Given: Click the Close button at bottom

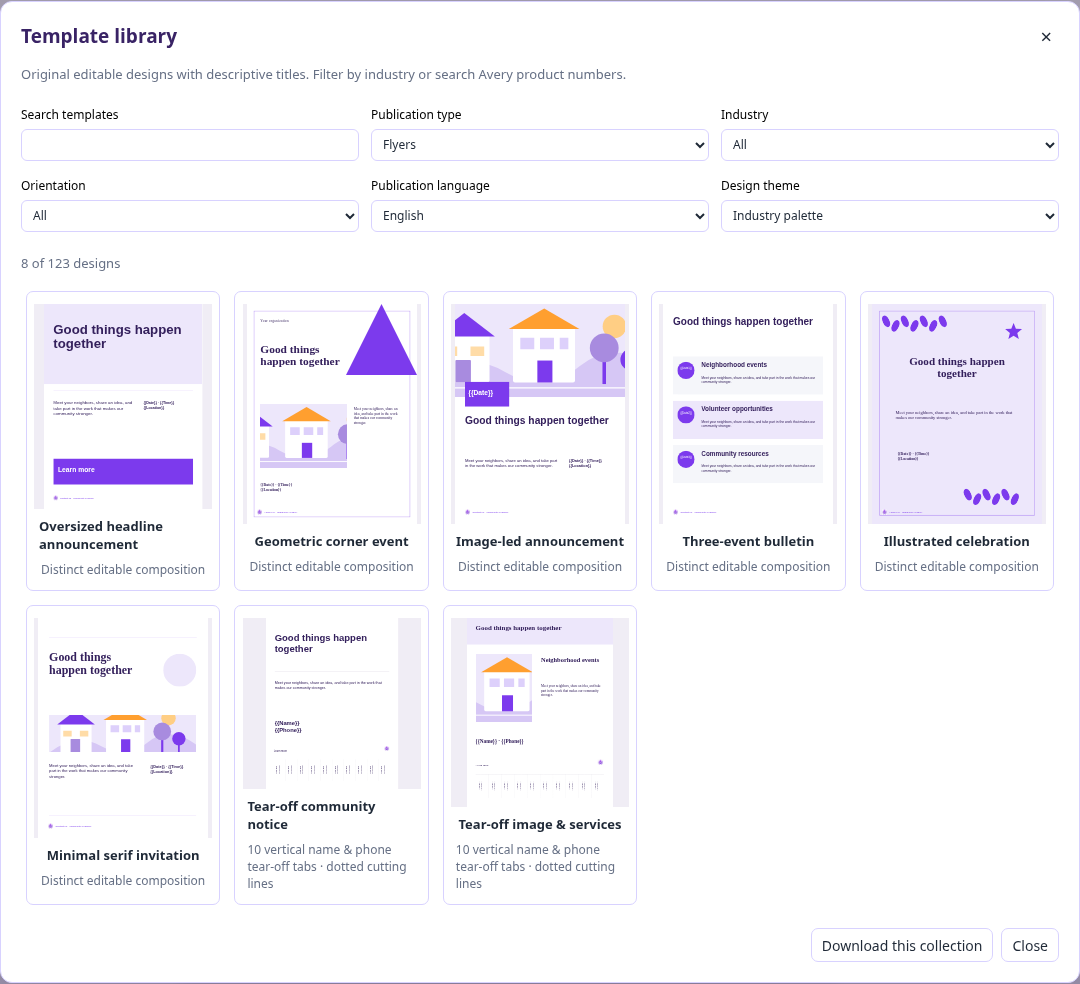Looking at the screenshot, I should point(1030,945).
